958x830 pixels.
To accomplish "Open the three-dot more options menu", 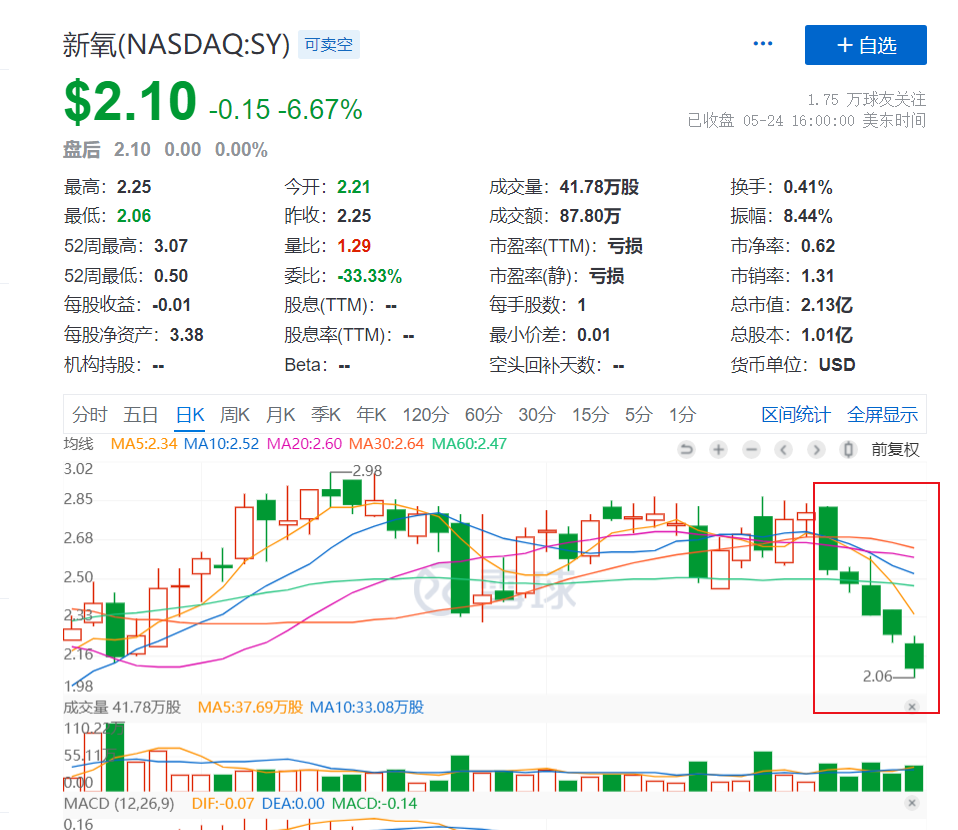I will coord(762,44).
